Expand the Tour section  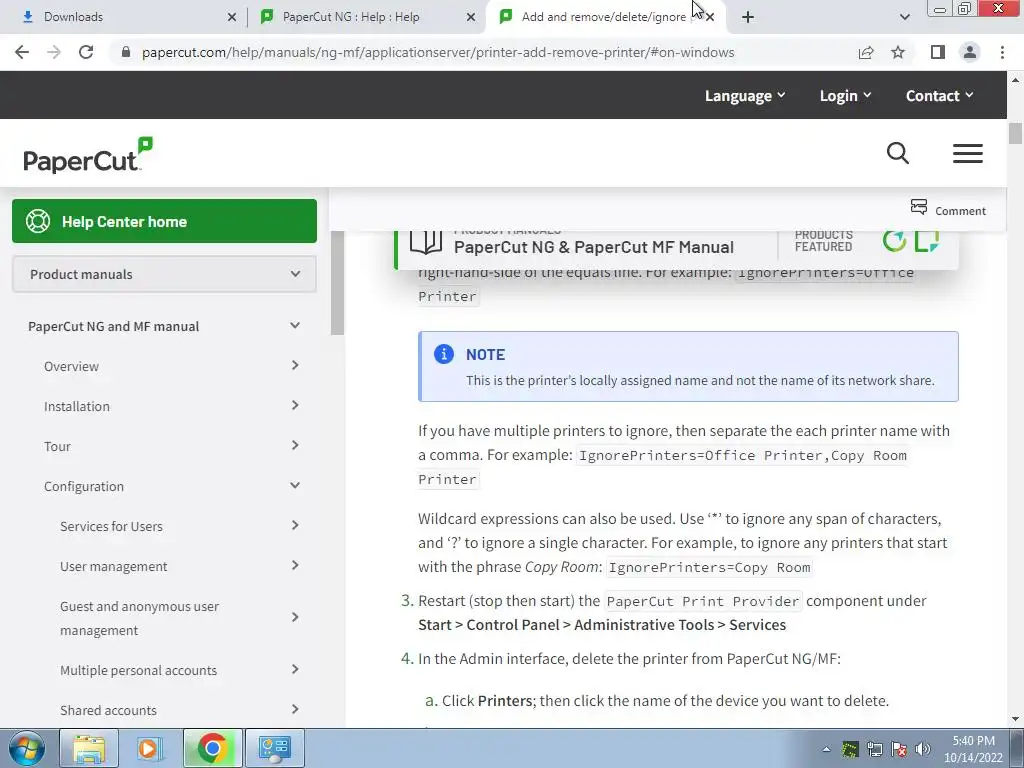pos(295,445)
